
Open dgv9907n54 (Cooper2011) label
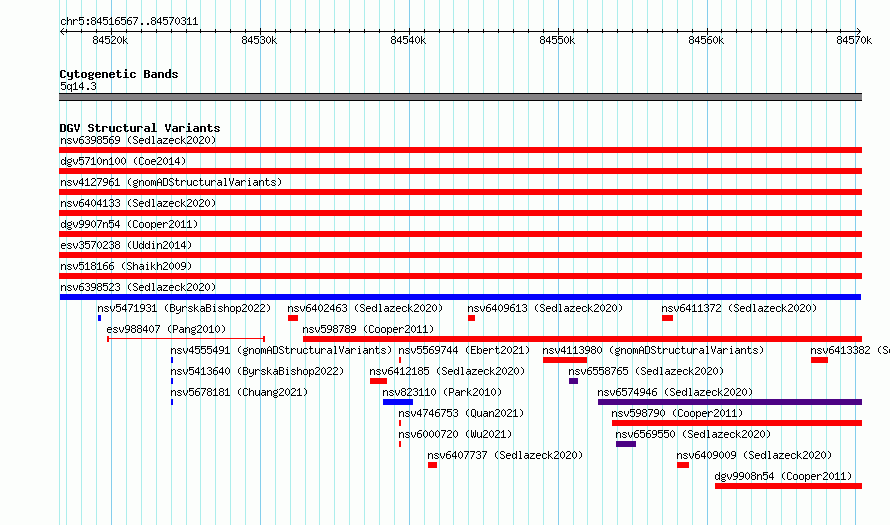point(129,224)
